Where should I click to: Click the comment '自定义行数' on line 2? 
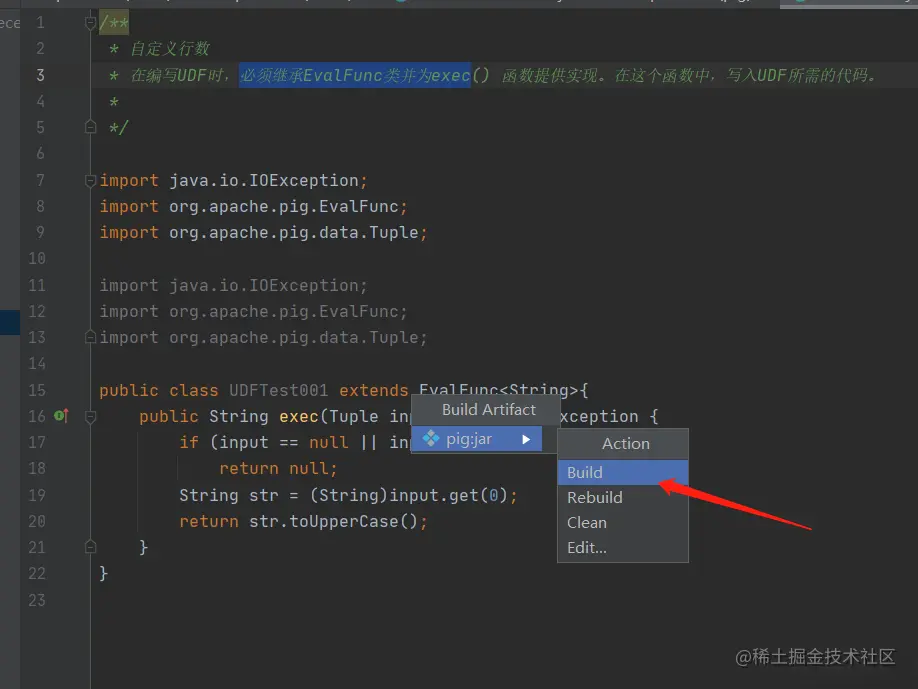click(170, 49)
